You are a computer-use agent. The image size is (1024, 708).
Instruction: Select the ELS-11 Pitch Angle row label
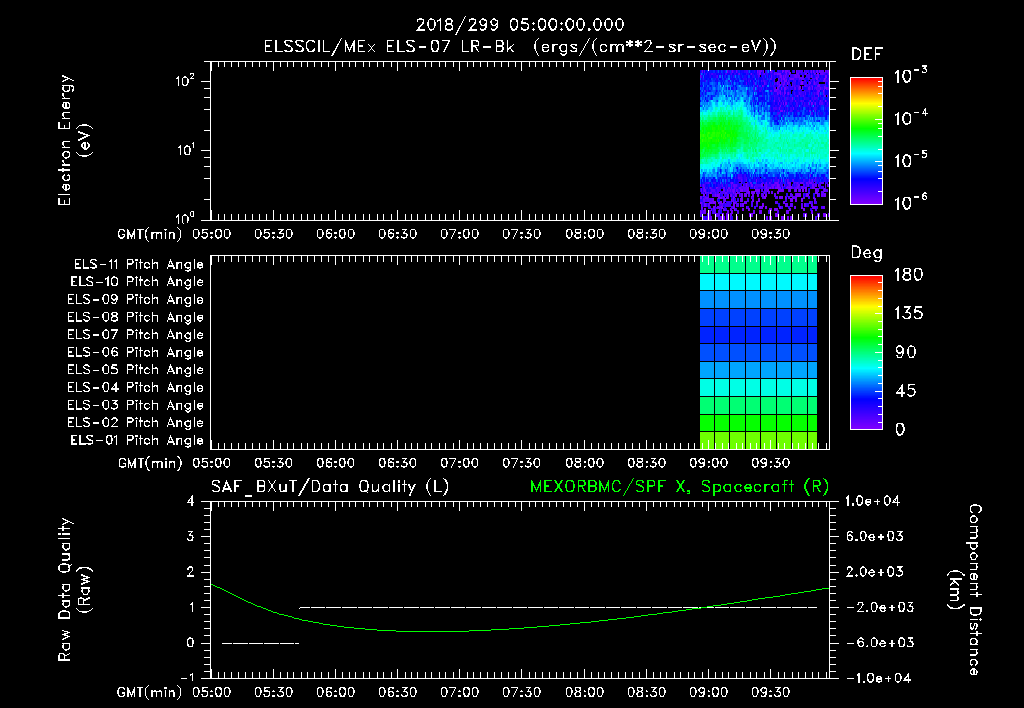[x=138, y=265]
